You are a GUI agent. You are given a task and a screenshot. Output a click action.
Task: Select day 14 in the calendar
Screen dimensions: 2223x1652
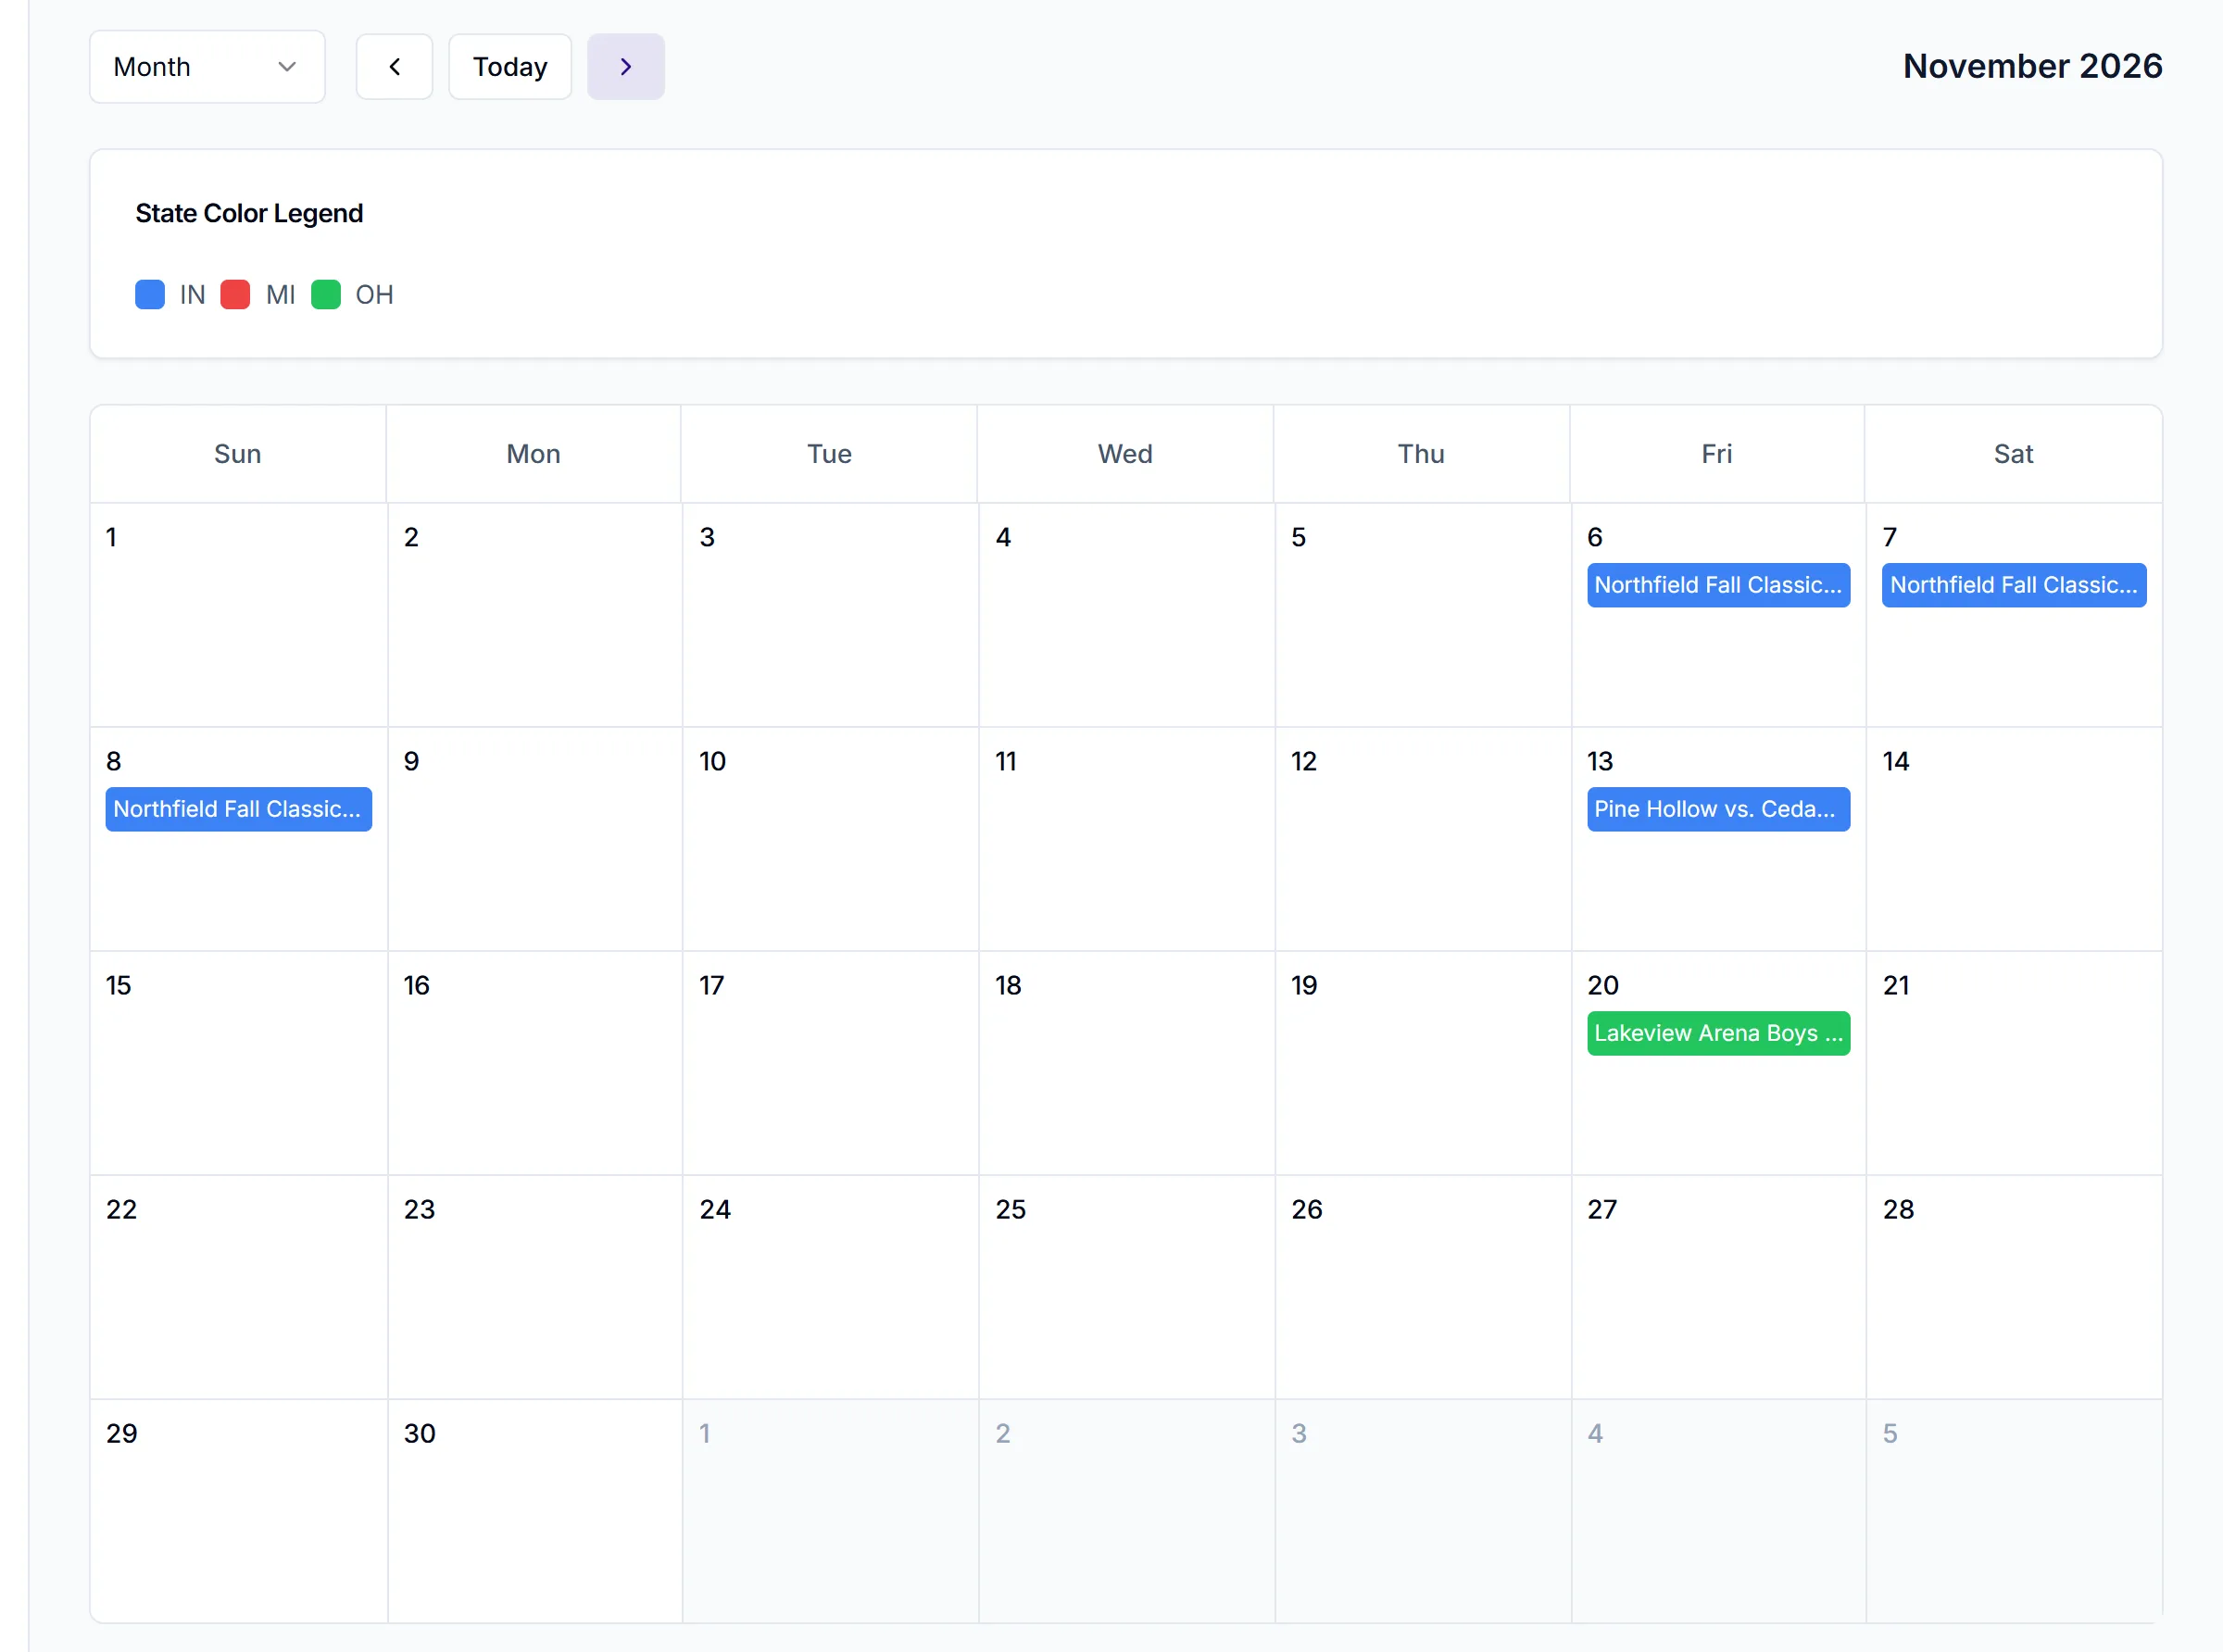(2014, 839)
